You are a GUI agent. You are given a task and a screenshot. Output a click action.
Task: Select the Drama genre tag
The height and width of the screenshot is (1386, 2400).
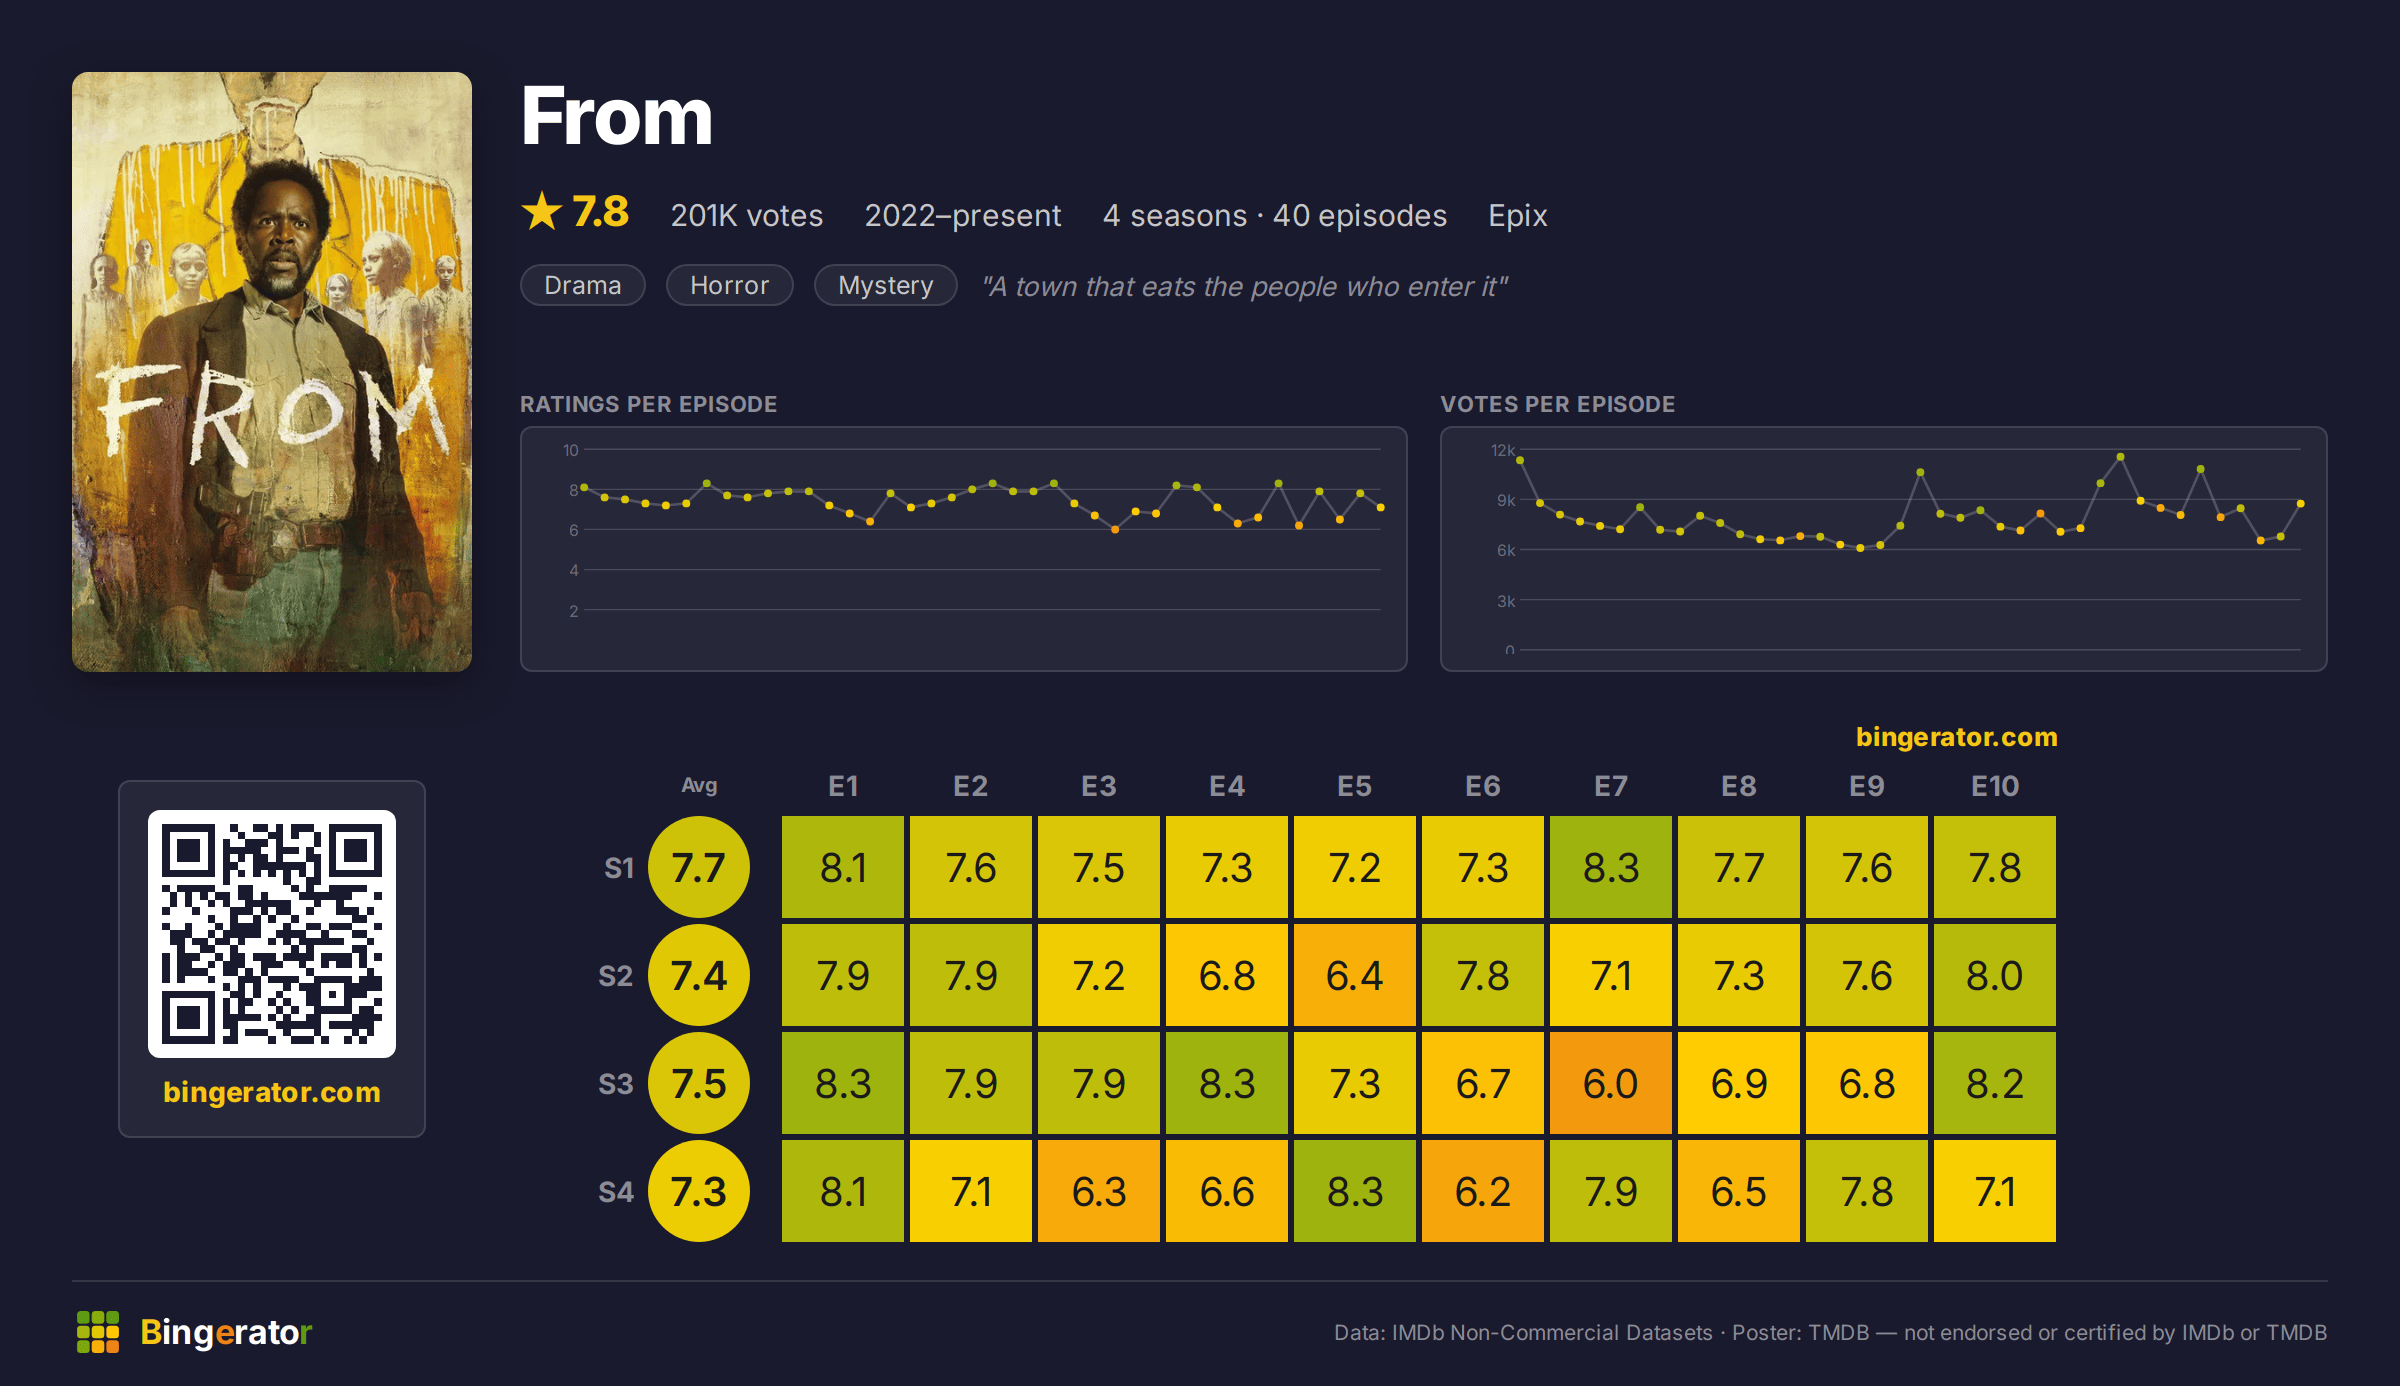pos(583,285)
